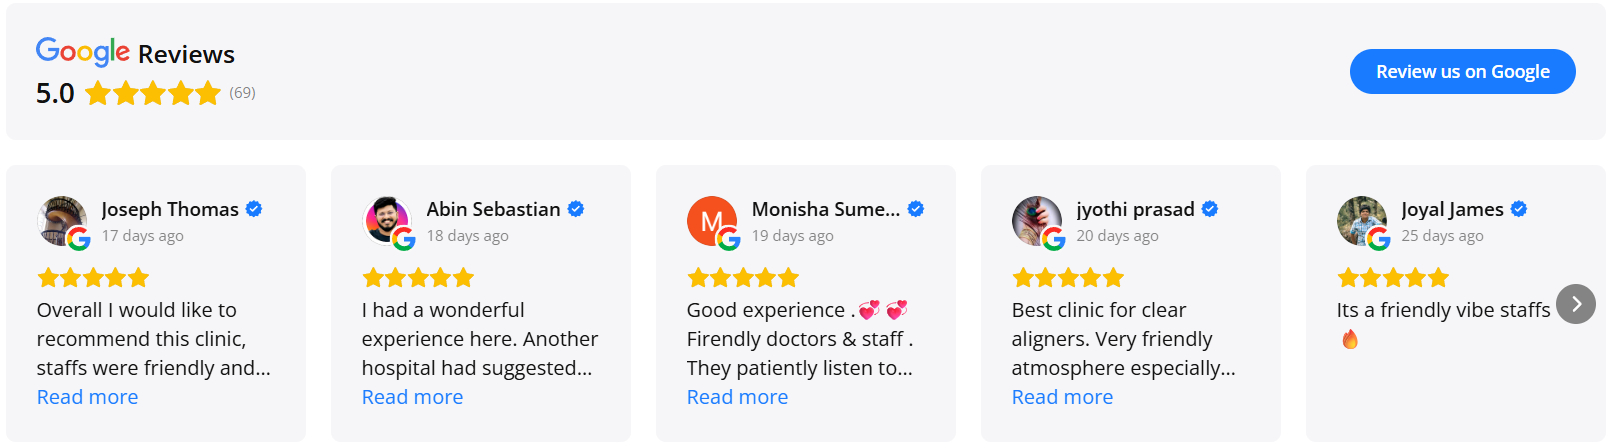Expand Joseph Thomas's review with Read more

88,397
